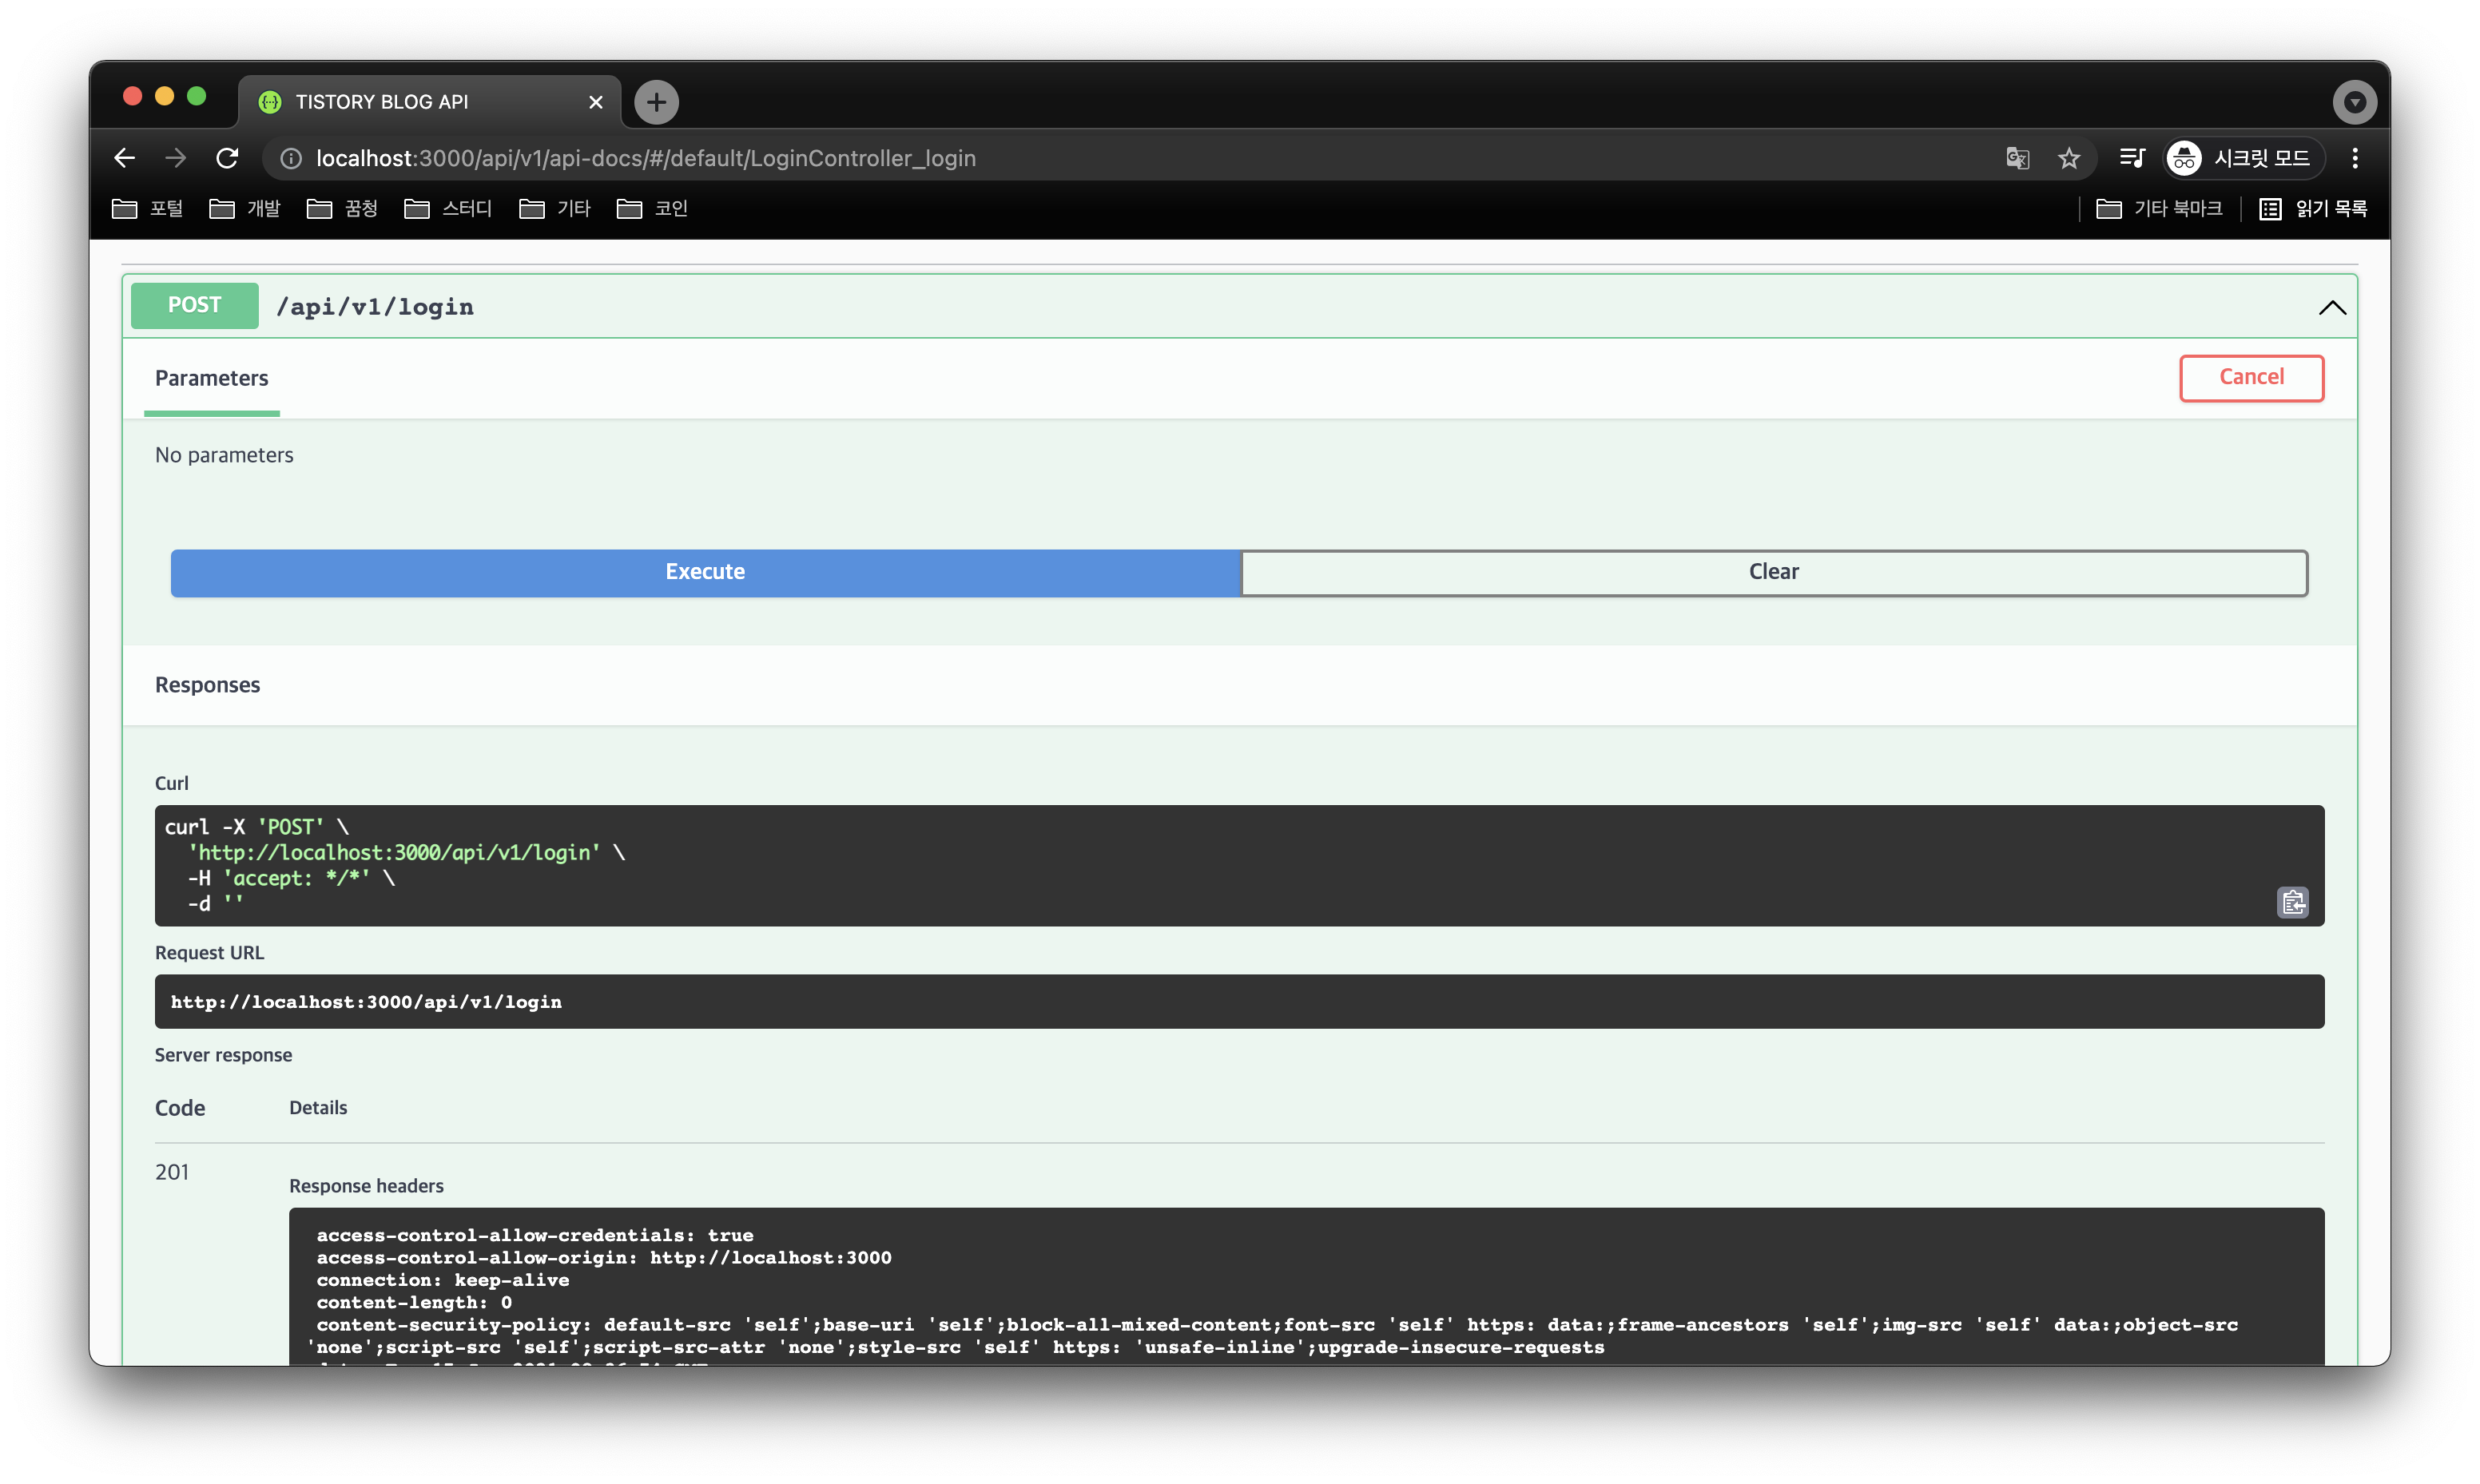The image size is (2480, 1484).
Task: Select the Parameters tab
Action: coord(211,378)
